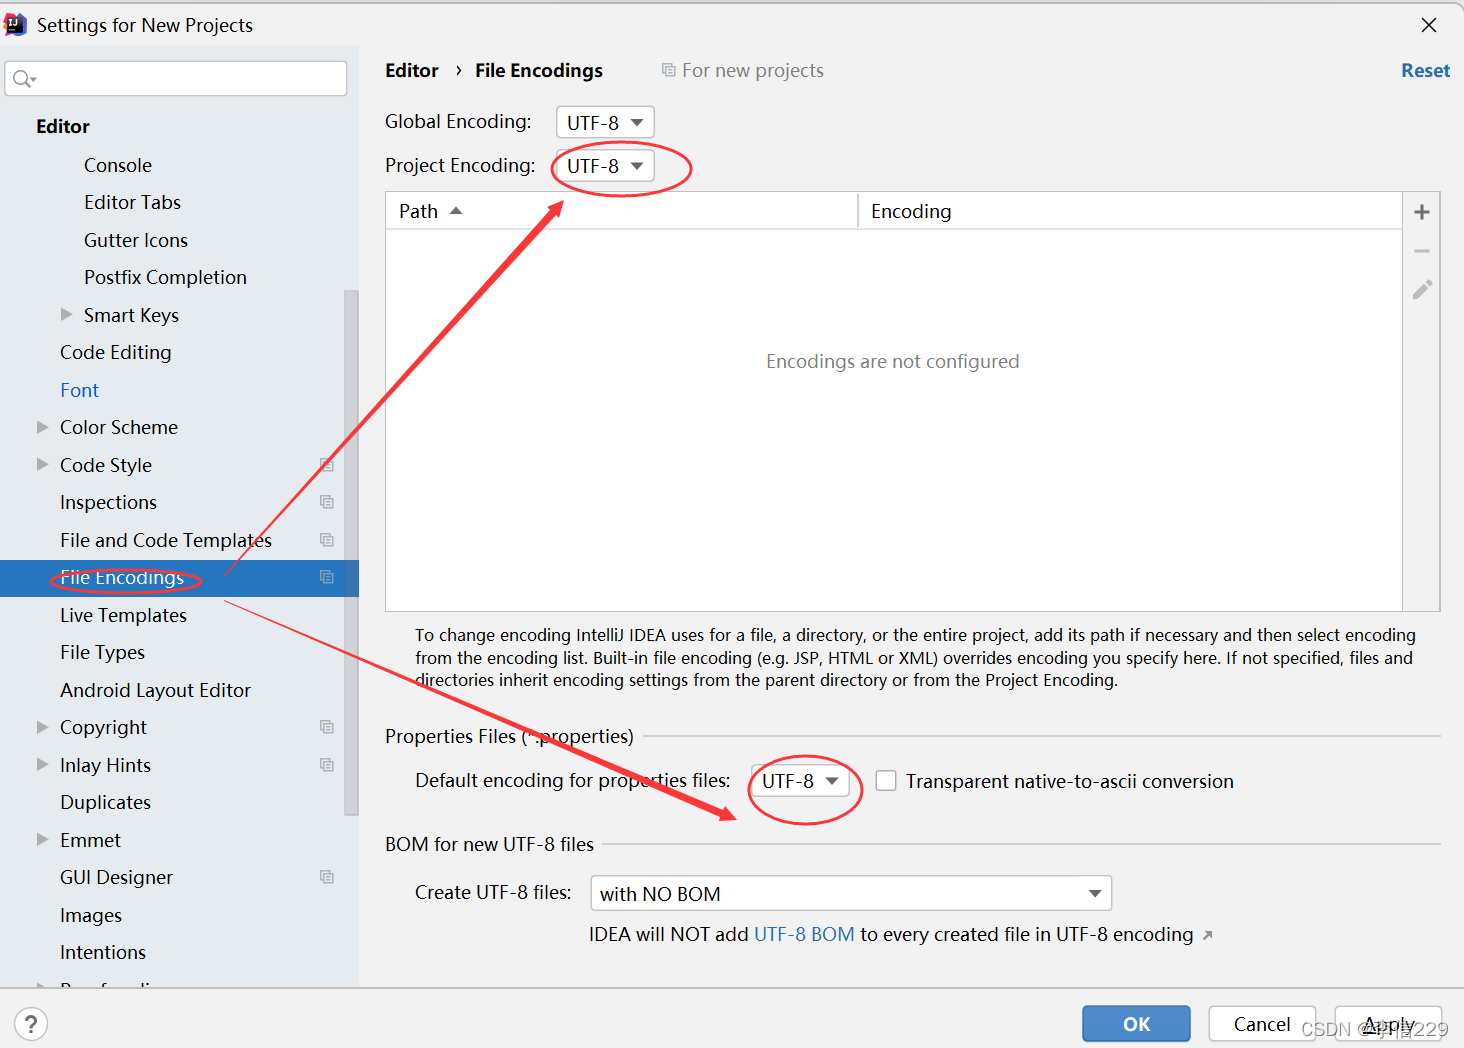The width and height of the screenshot is (1464, 1048).
Task: Select Console in the settings tree
Action: pyautogui.click(x=118, y=165)
